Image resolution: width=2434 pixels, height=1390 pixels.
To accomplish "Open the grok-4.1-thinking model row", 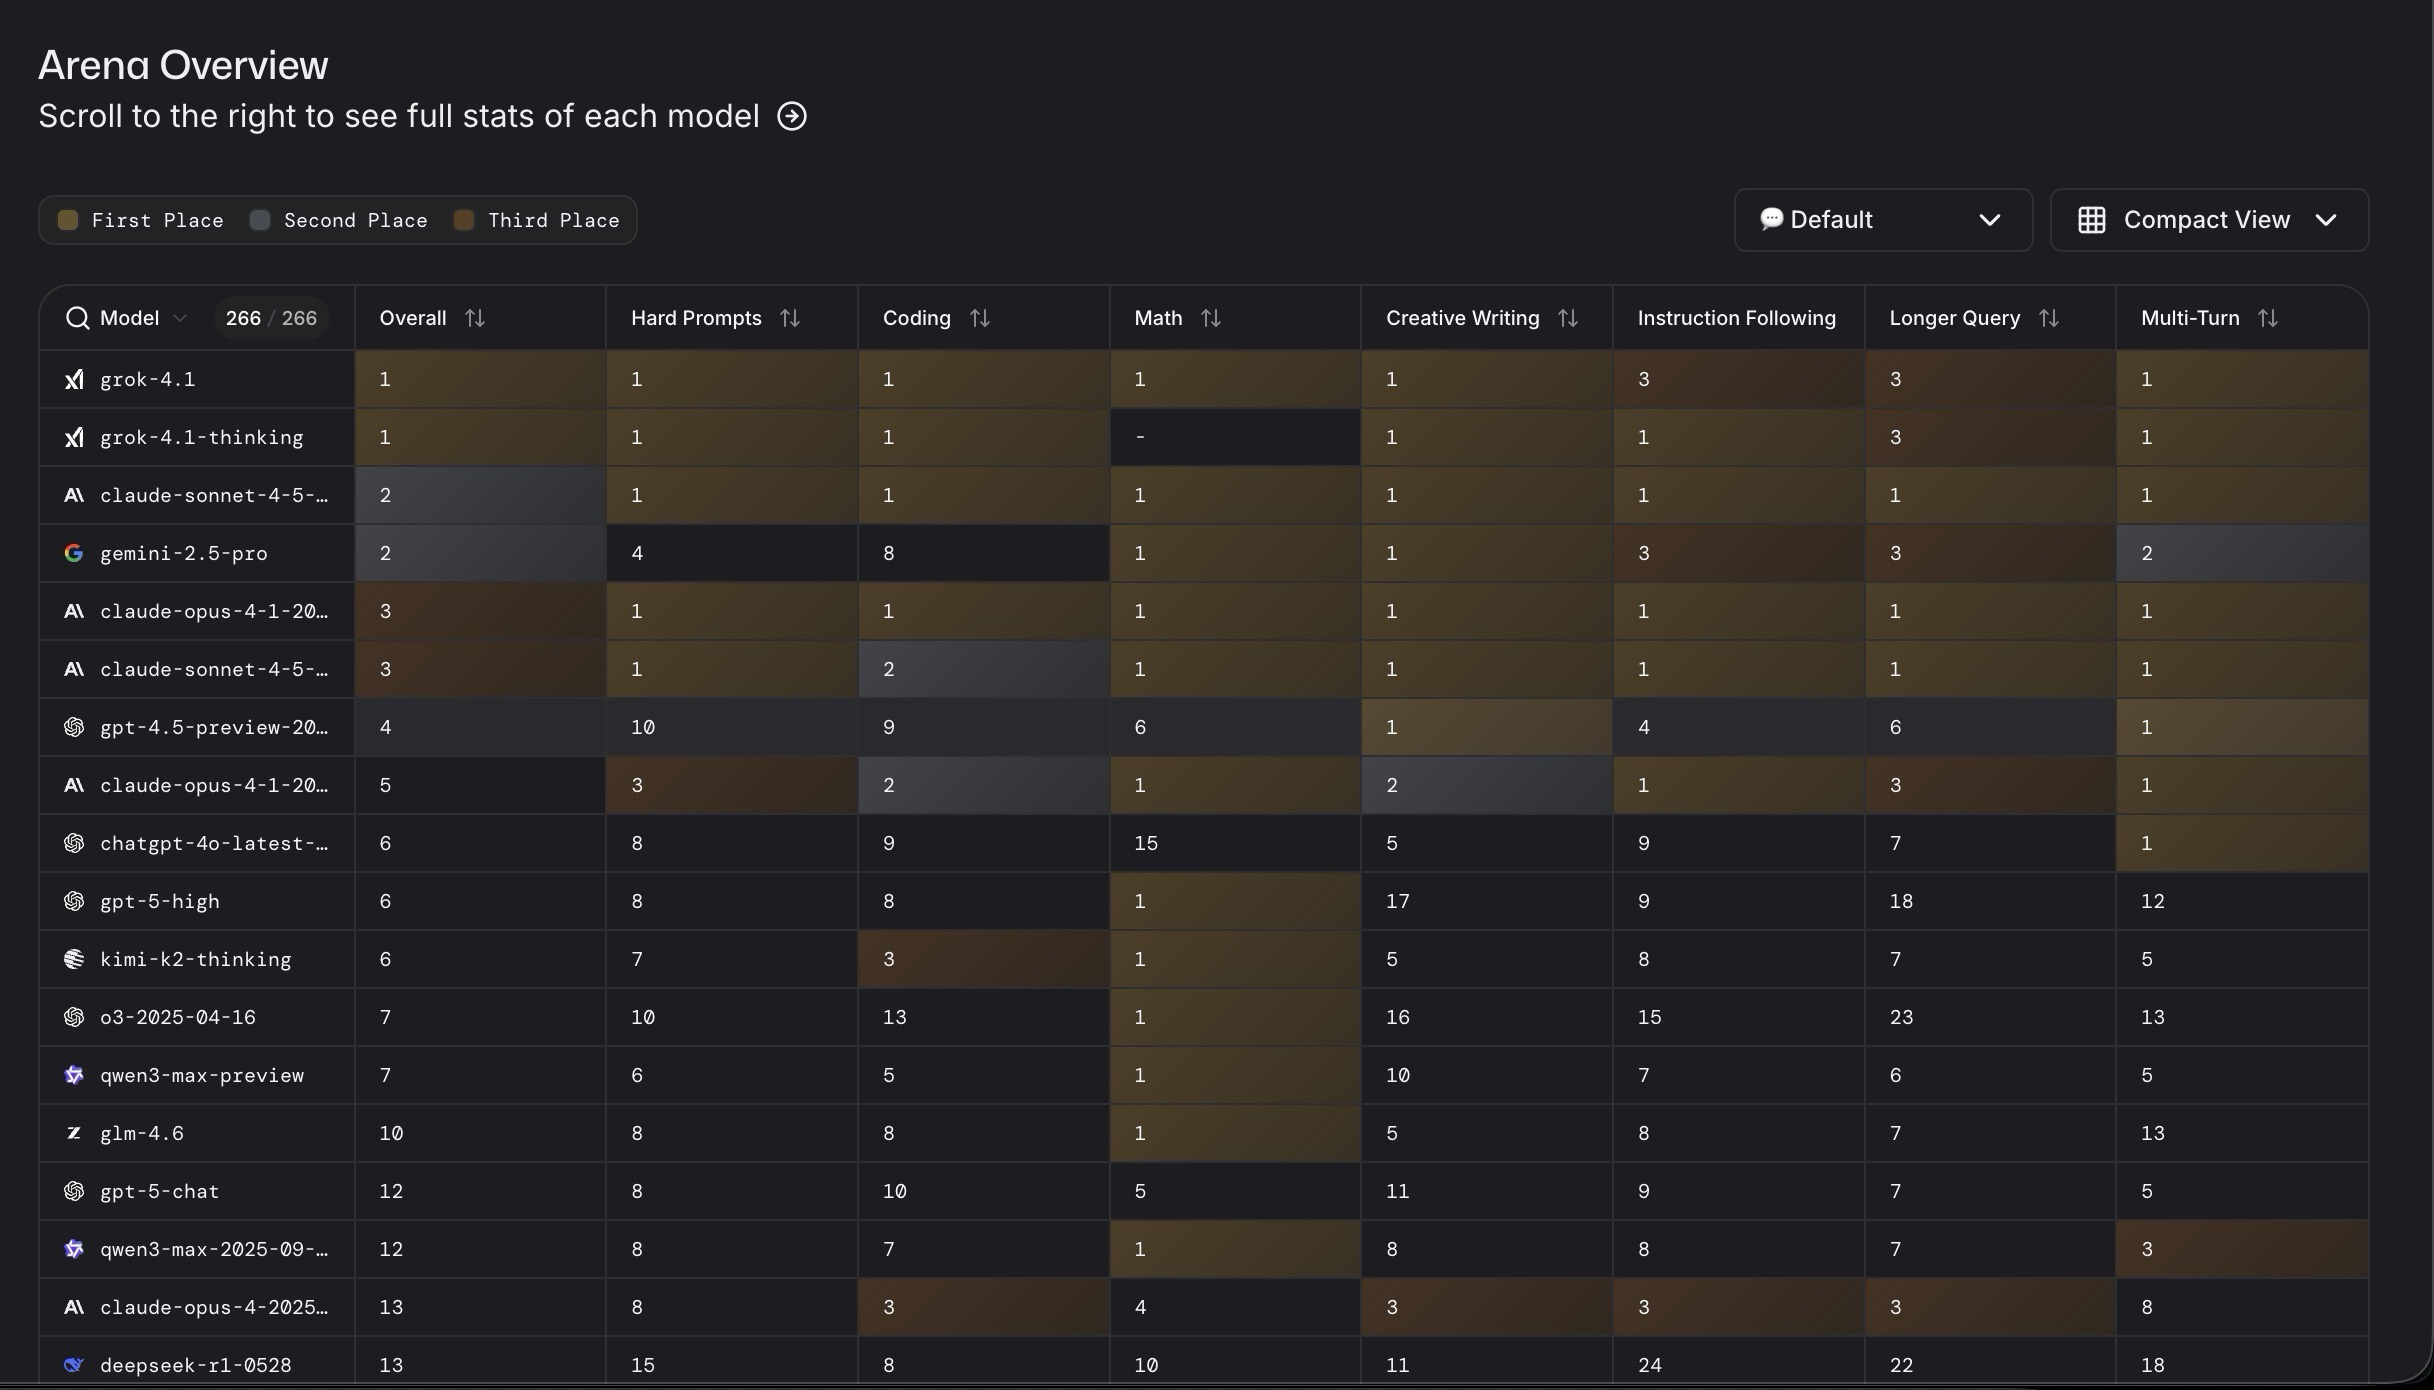I will tap(201, 437).
